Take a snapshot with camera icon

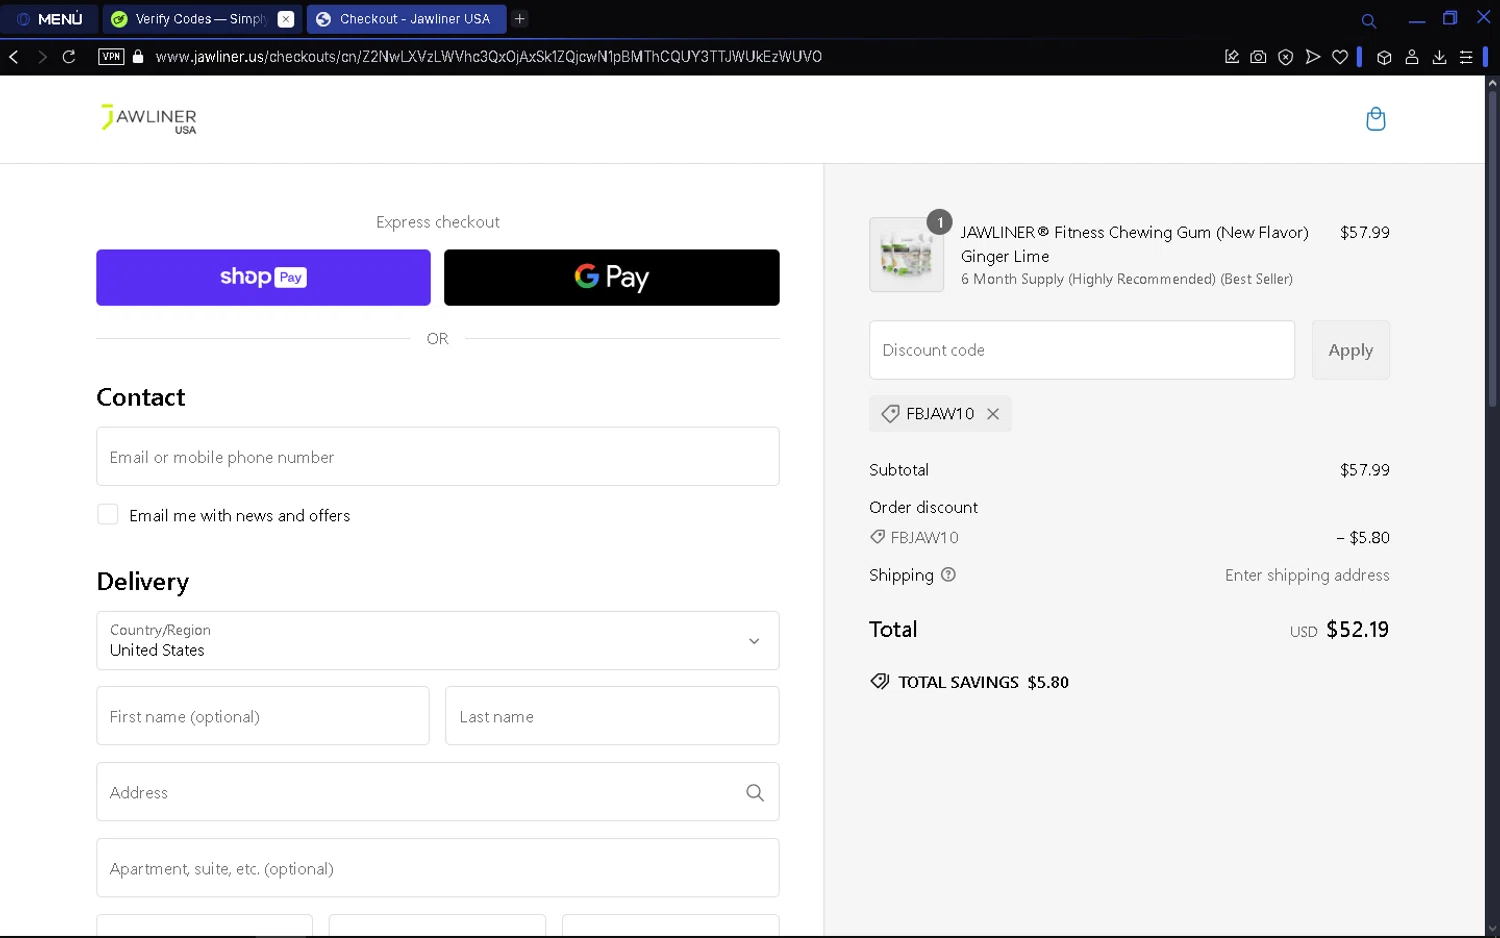point(1258,57)
